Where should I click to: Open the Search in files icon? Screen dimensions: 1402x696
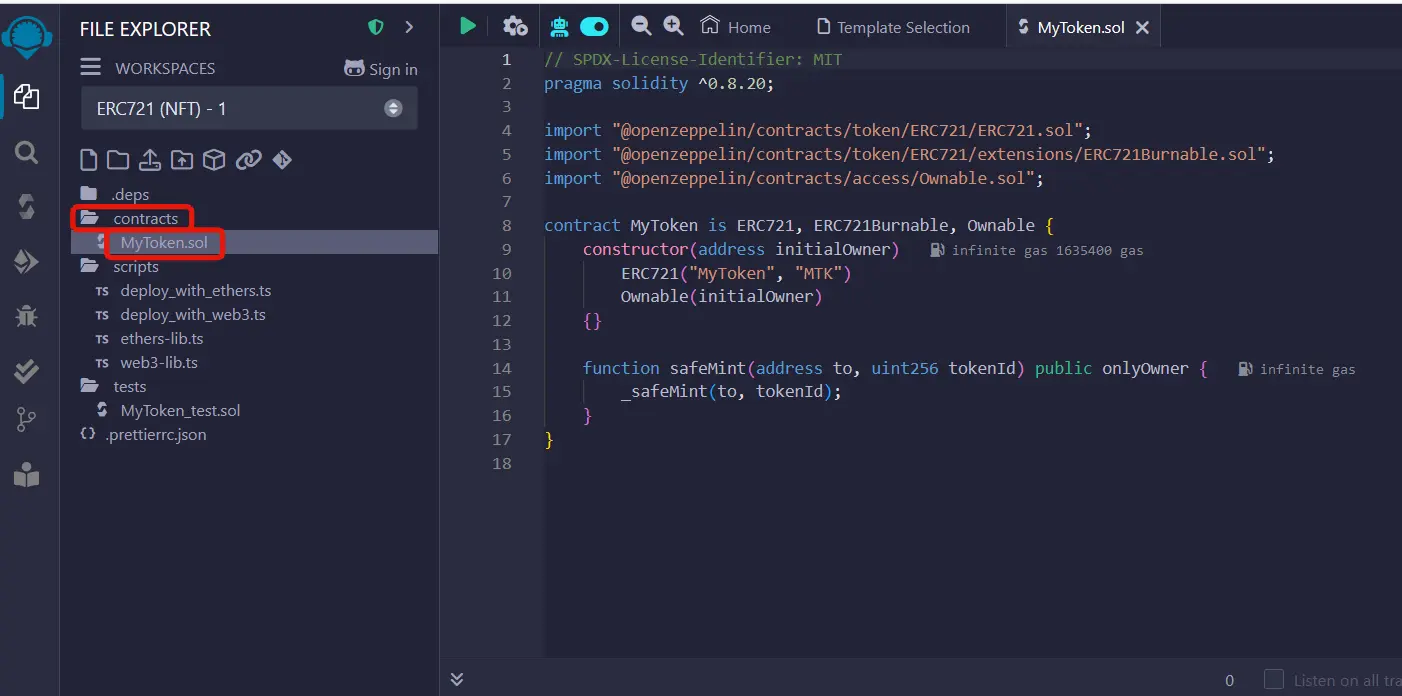click(x=27, y=152)
